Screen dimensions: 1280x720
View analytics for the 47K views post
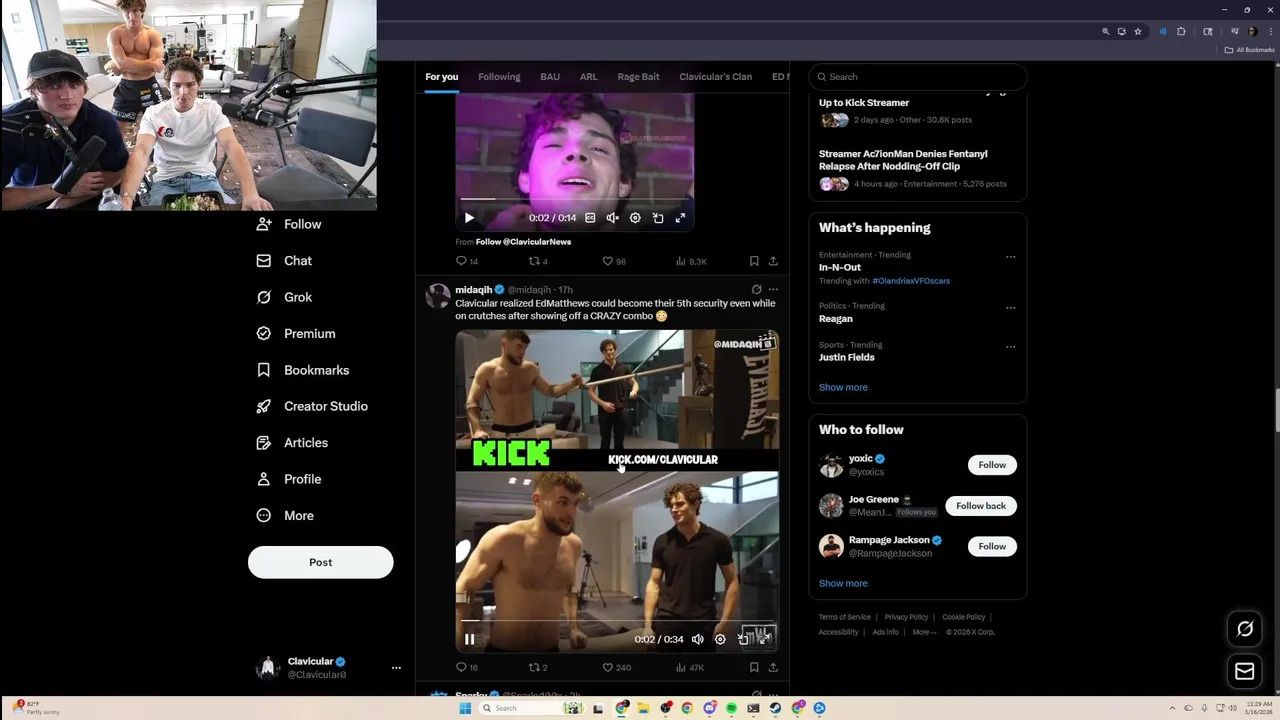point(690,667)
